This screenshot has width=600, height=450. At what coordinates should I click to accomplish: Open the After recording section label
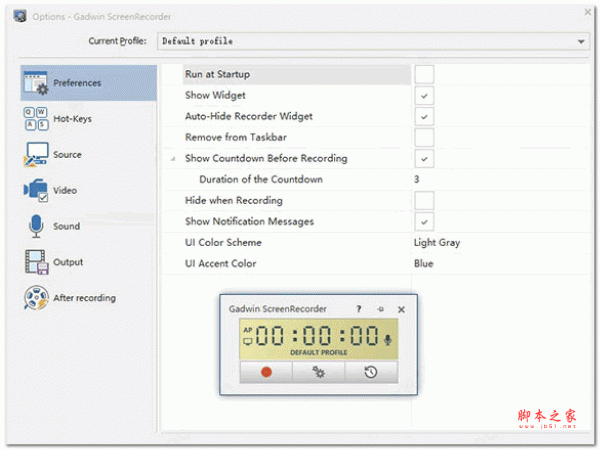[85, 298]
